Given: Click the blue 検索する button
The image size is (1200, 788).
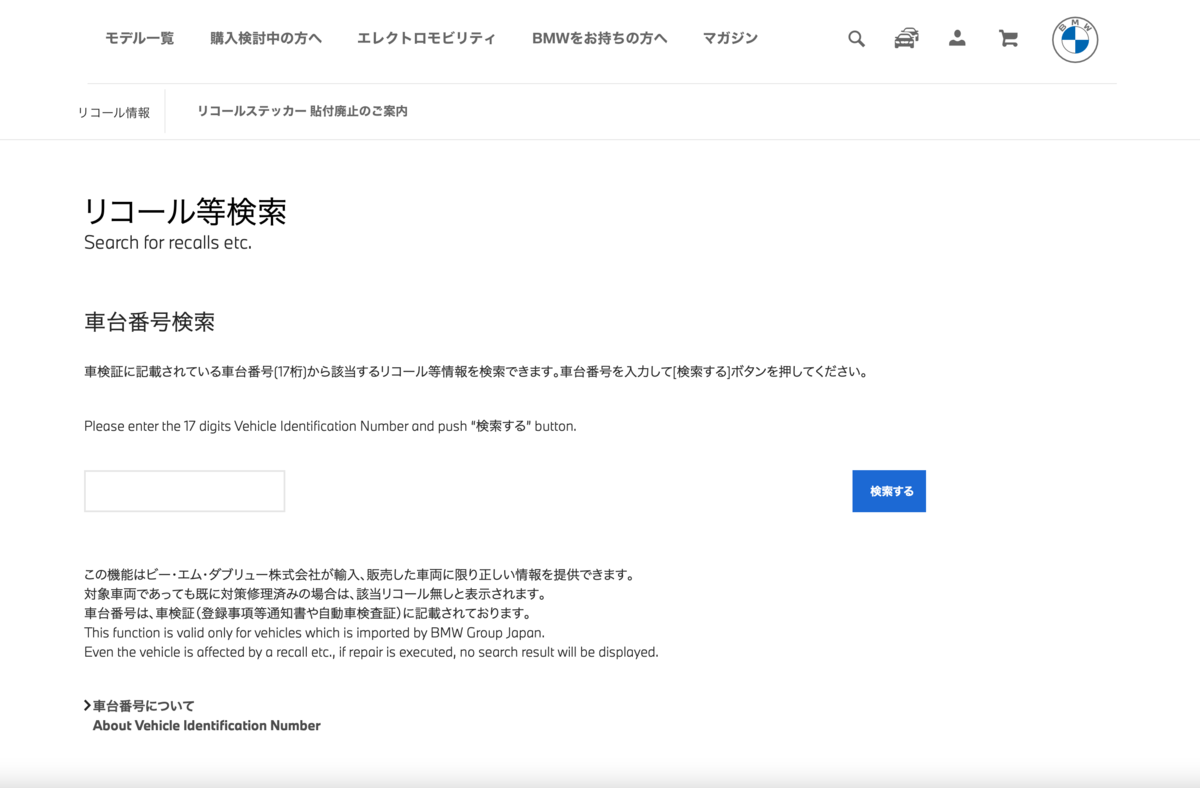Looking at the screenshot, I should pyautogui.click(x=889, y=491).
